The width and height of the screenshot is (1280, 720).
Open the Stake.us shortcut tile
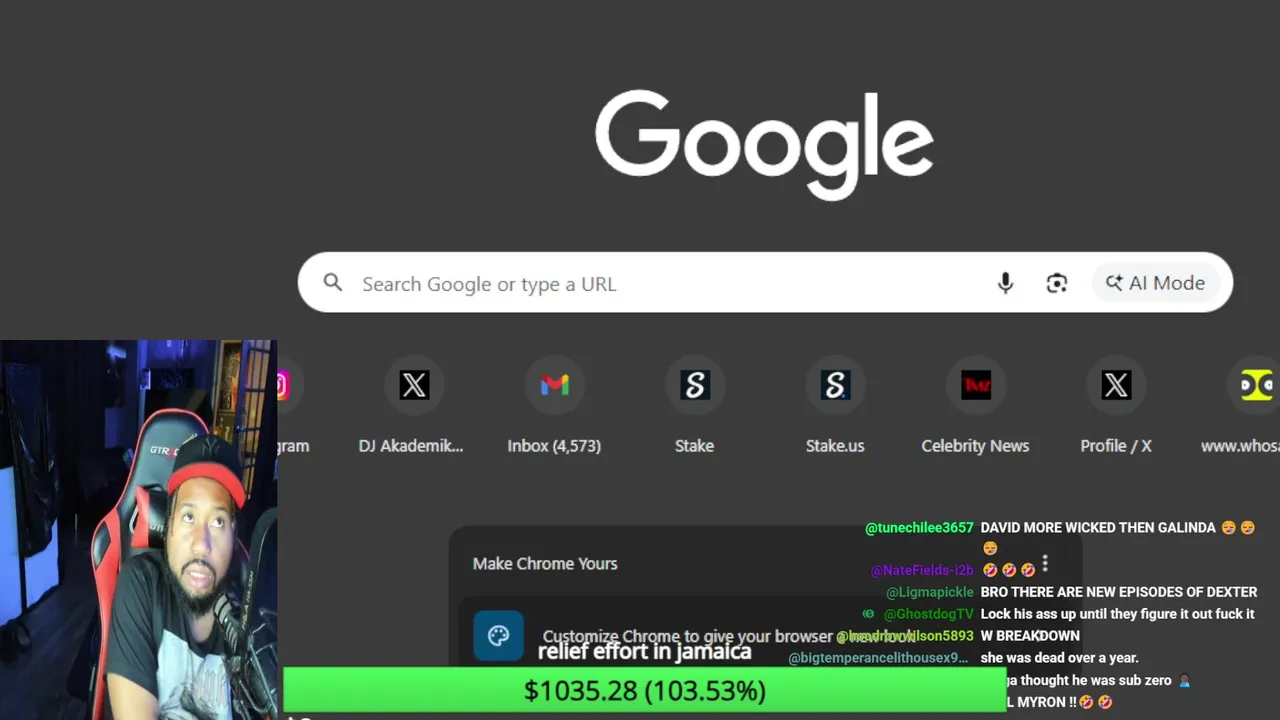click(835, 385)
